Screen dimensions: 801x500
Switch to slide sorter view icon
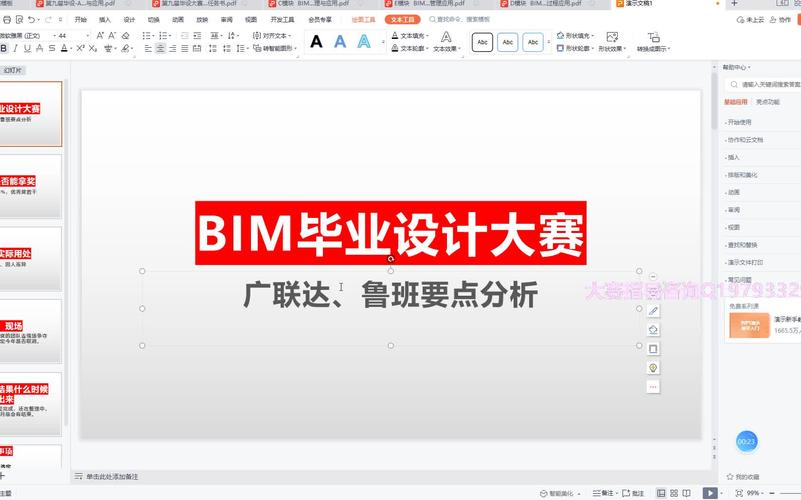pos(674,493)
